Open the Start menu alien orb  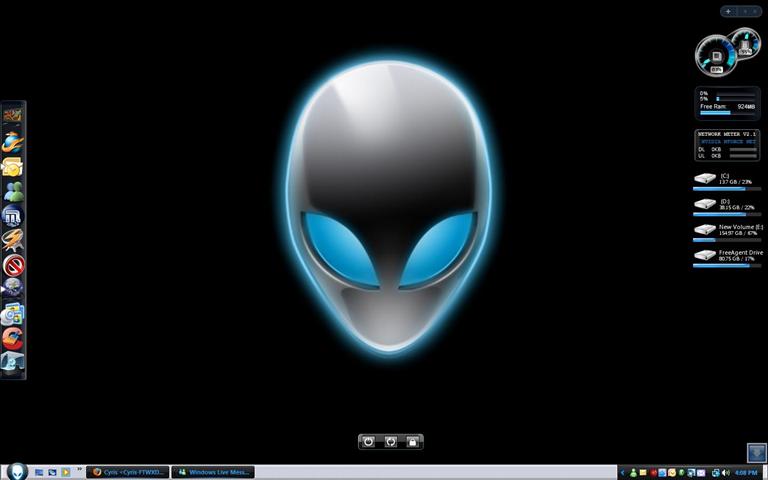[x=17, y=471]
